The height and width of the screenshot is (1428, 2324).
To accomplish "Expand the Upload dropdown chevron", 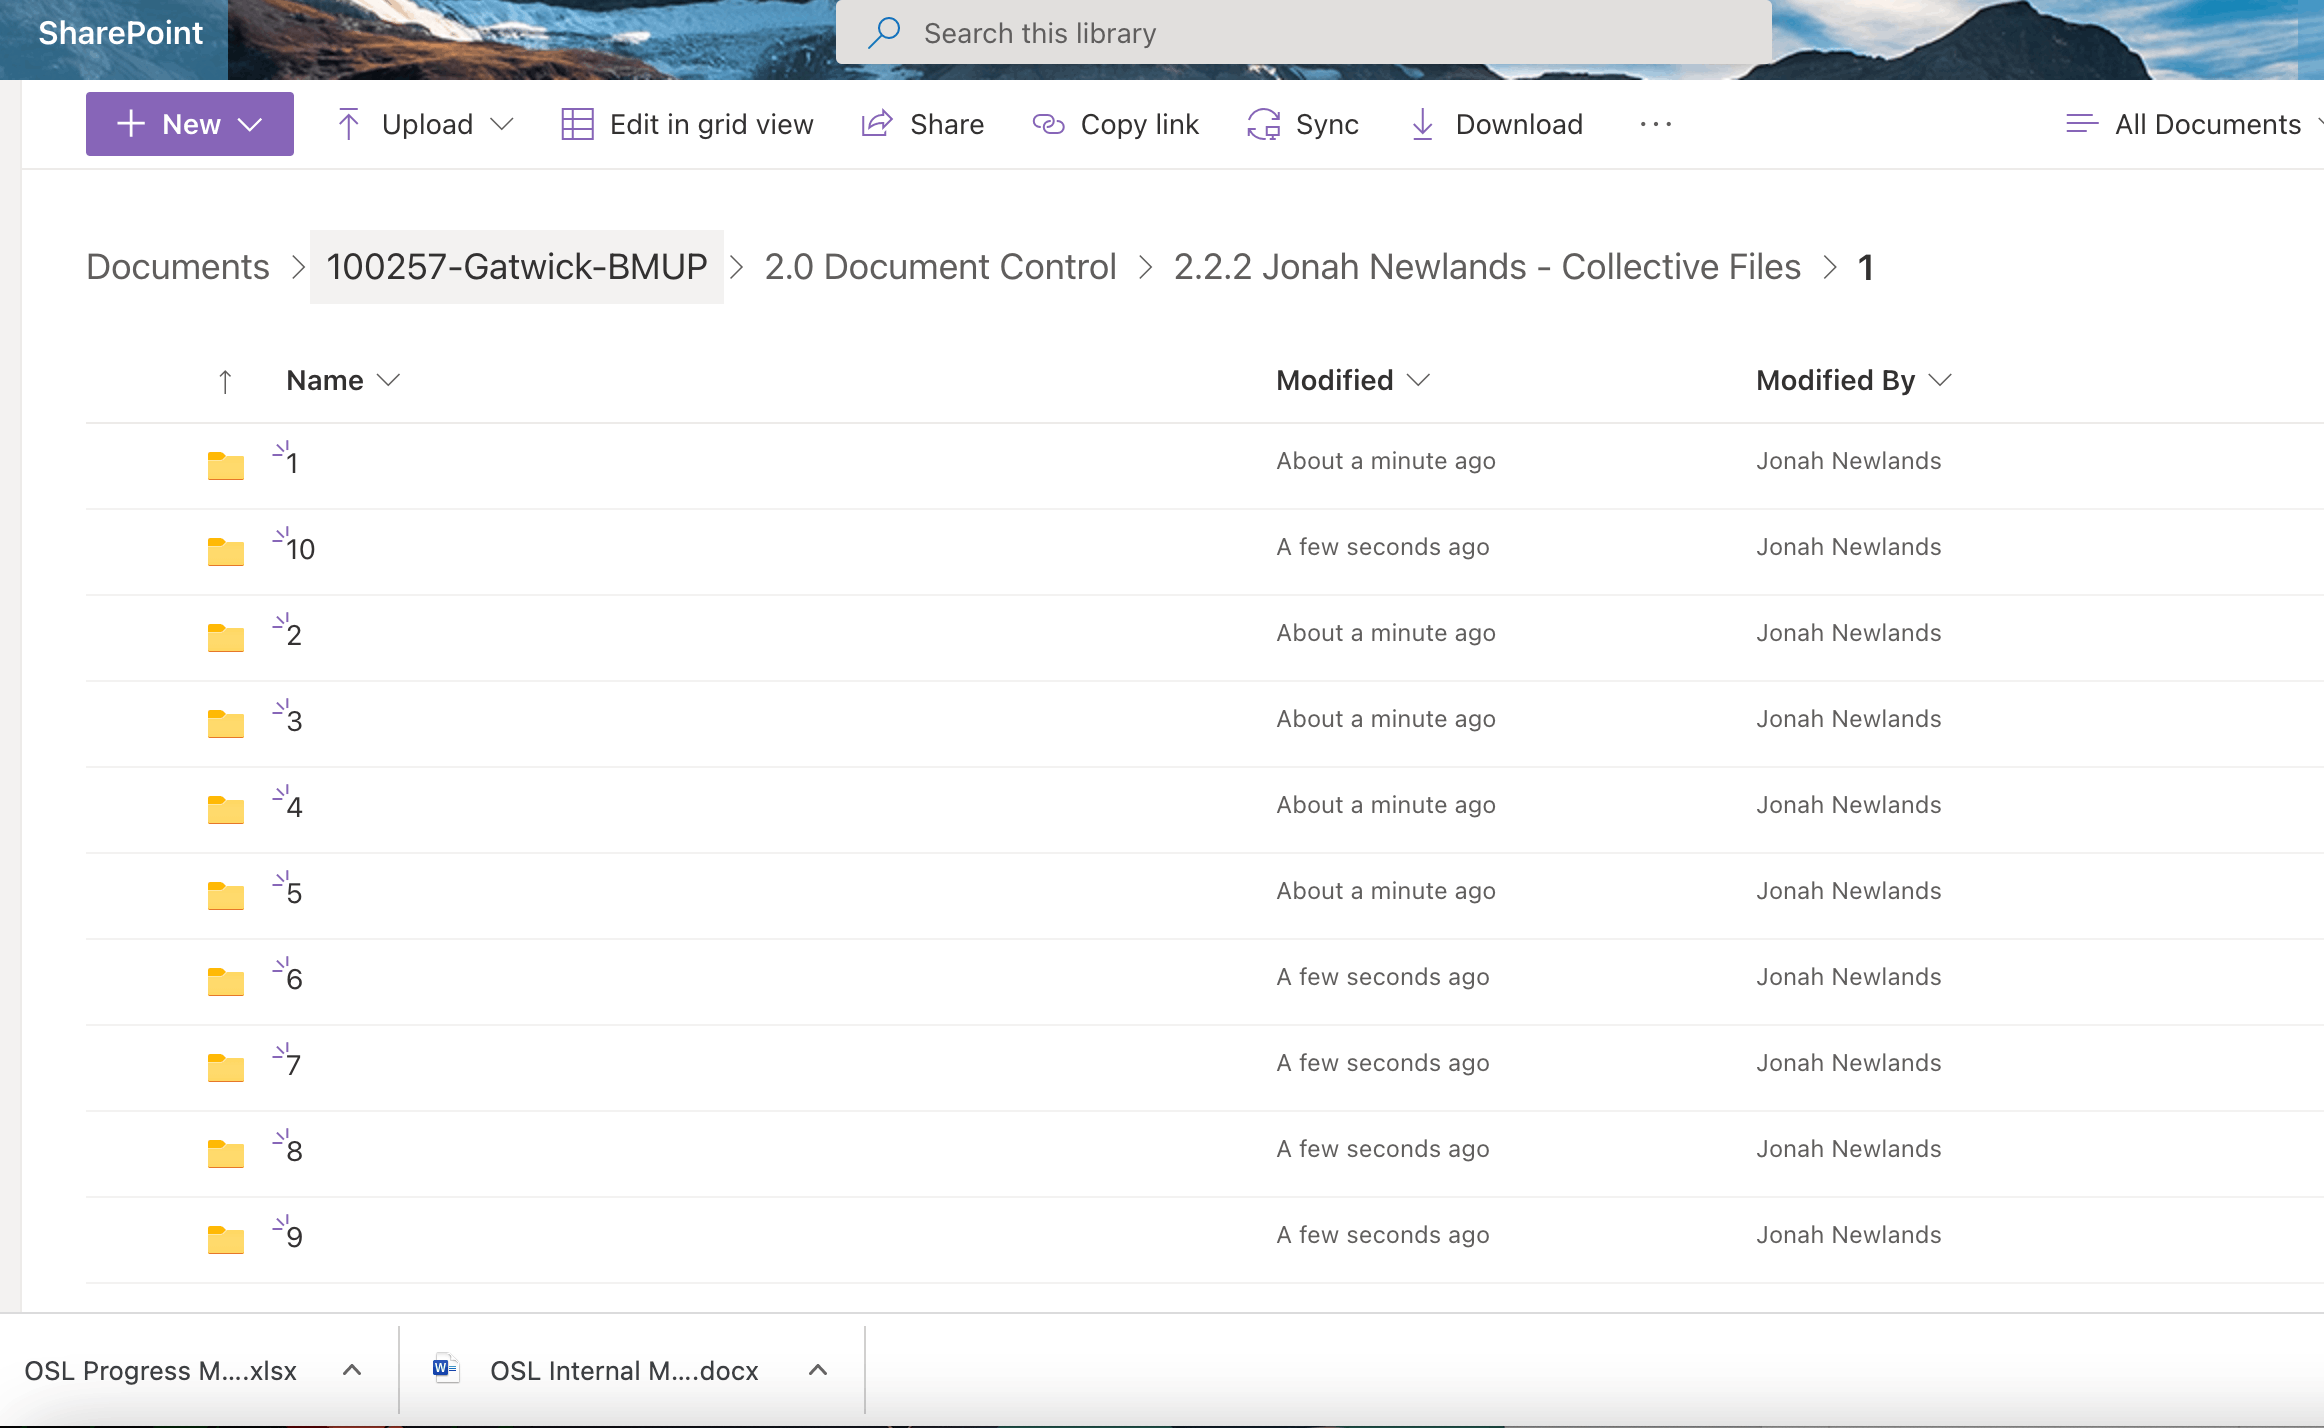I will 502,124.
